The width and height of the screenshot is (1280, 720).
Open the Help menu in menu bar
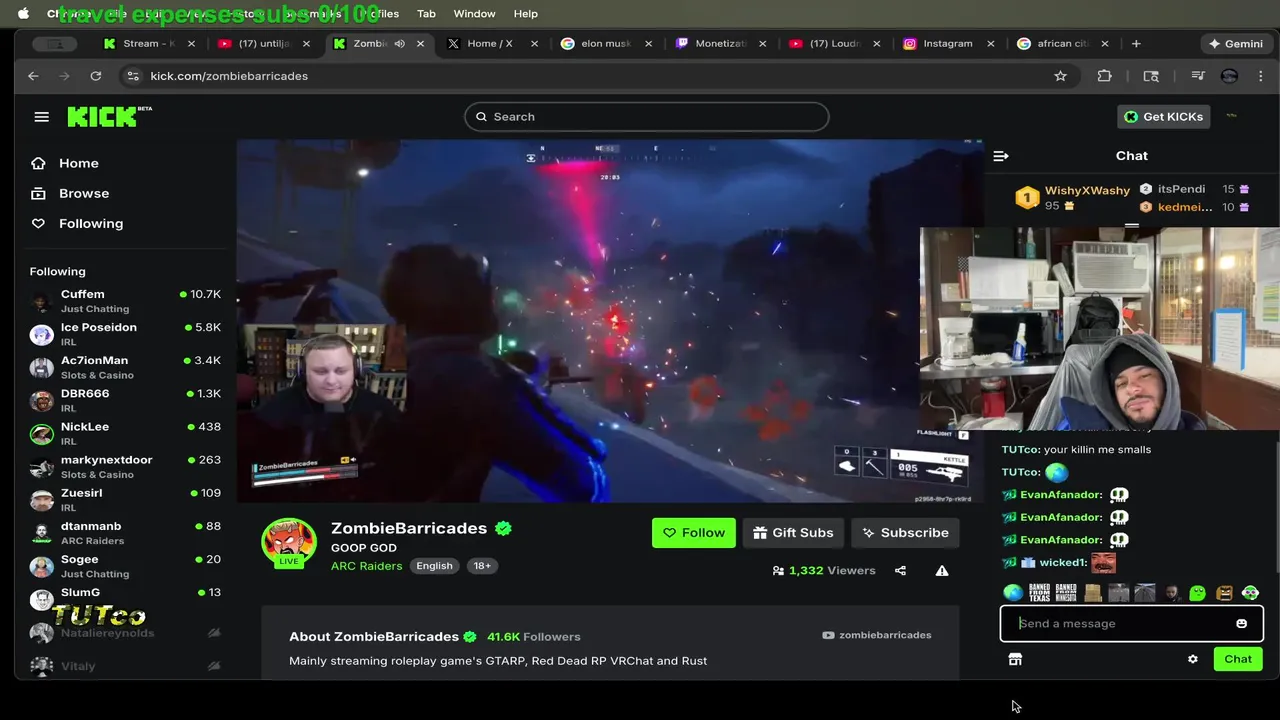[x=526, y=14]
